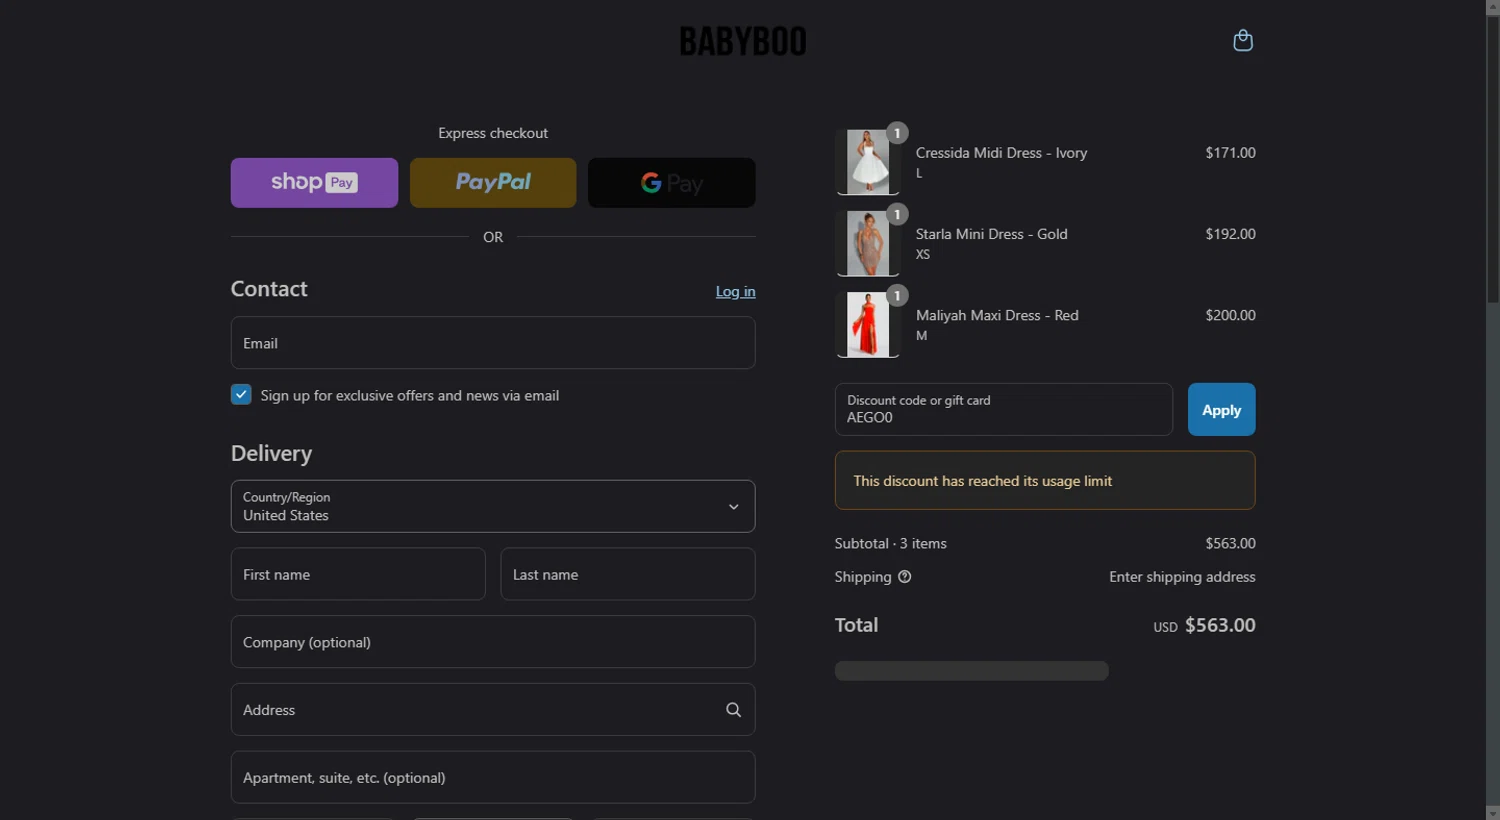Click Apartment, suite, etc. field

(x=493, y=777)
